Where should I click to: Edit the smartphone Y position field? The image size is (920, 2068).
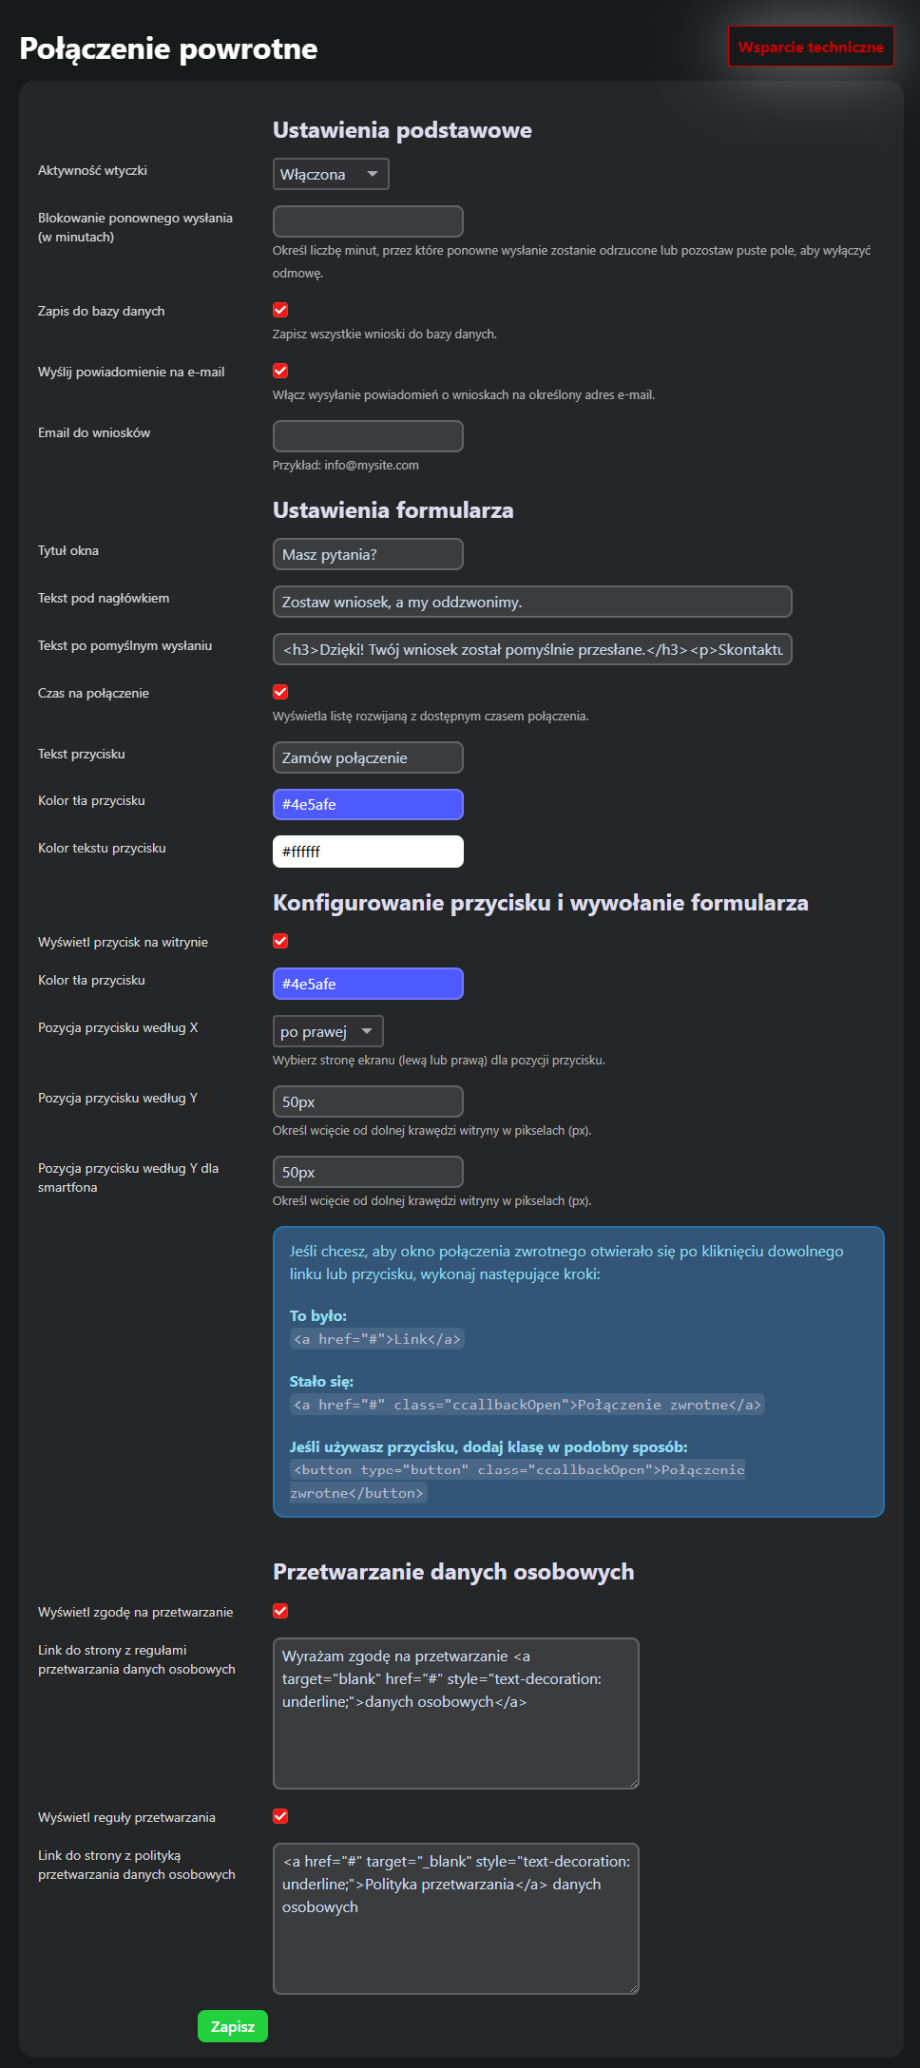pos(367,1172)
